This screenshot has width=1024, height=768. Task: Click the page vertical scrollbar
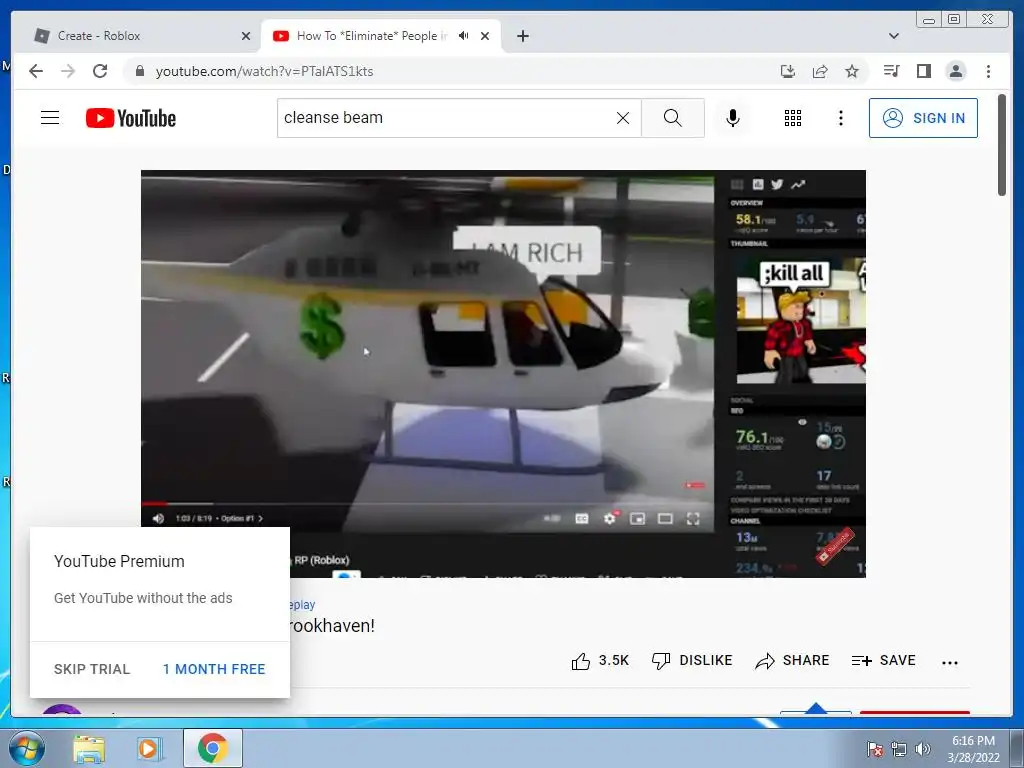tap(1002, 145)
